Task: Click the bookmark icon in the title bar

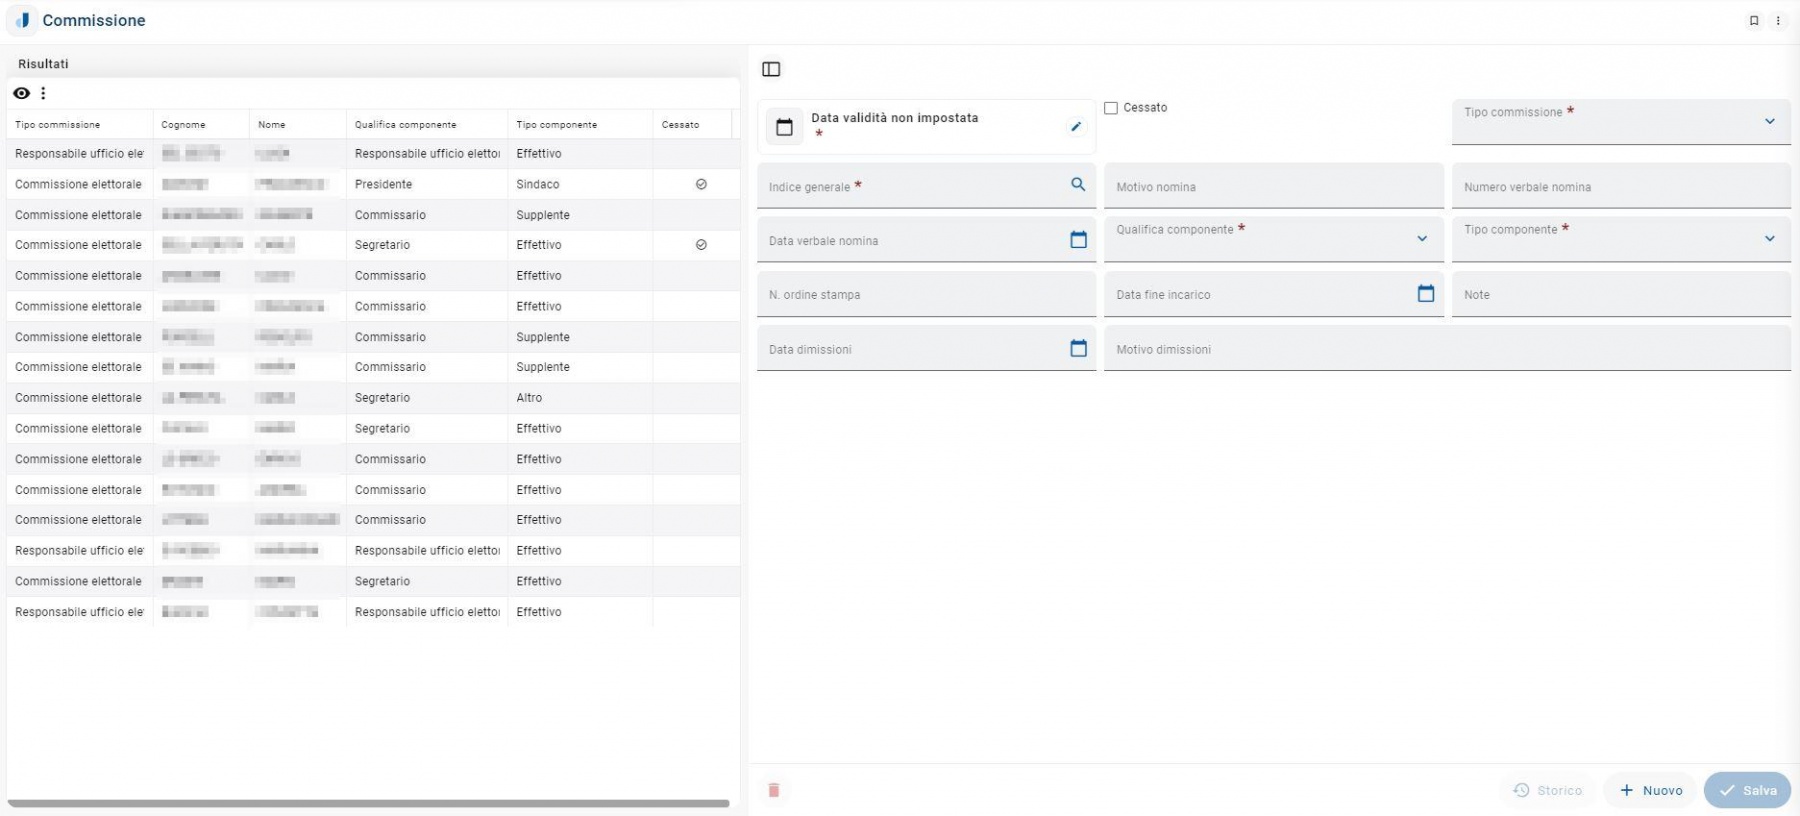Action: 1754,20
